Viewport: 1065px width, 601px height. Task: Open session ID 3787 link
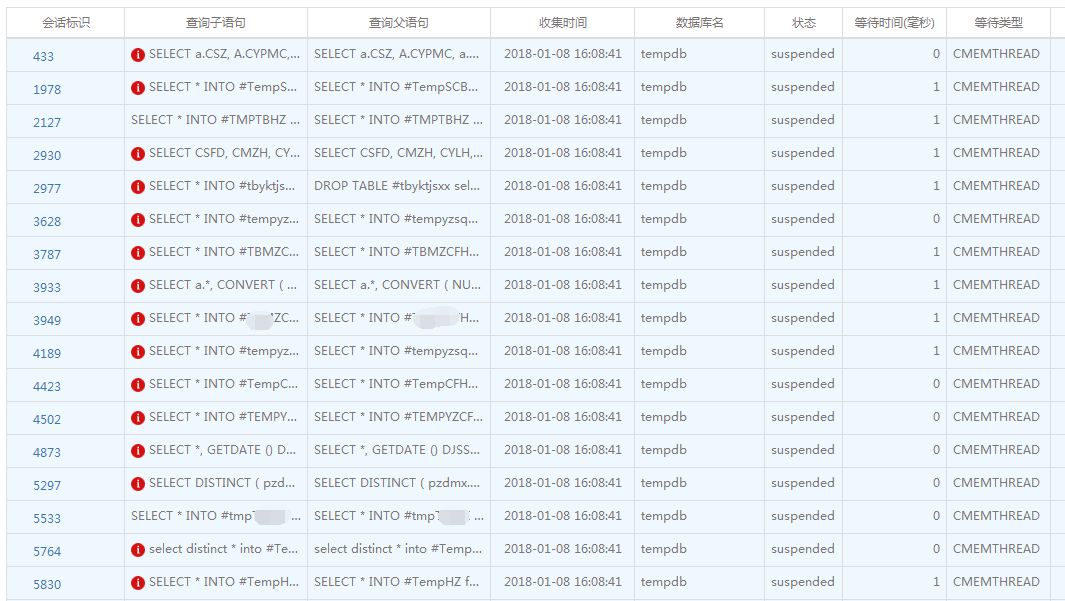pyautogui.click(x=47, y=255)
